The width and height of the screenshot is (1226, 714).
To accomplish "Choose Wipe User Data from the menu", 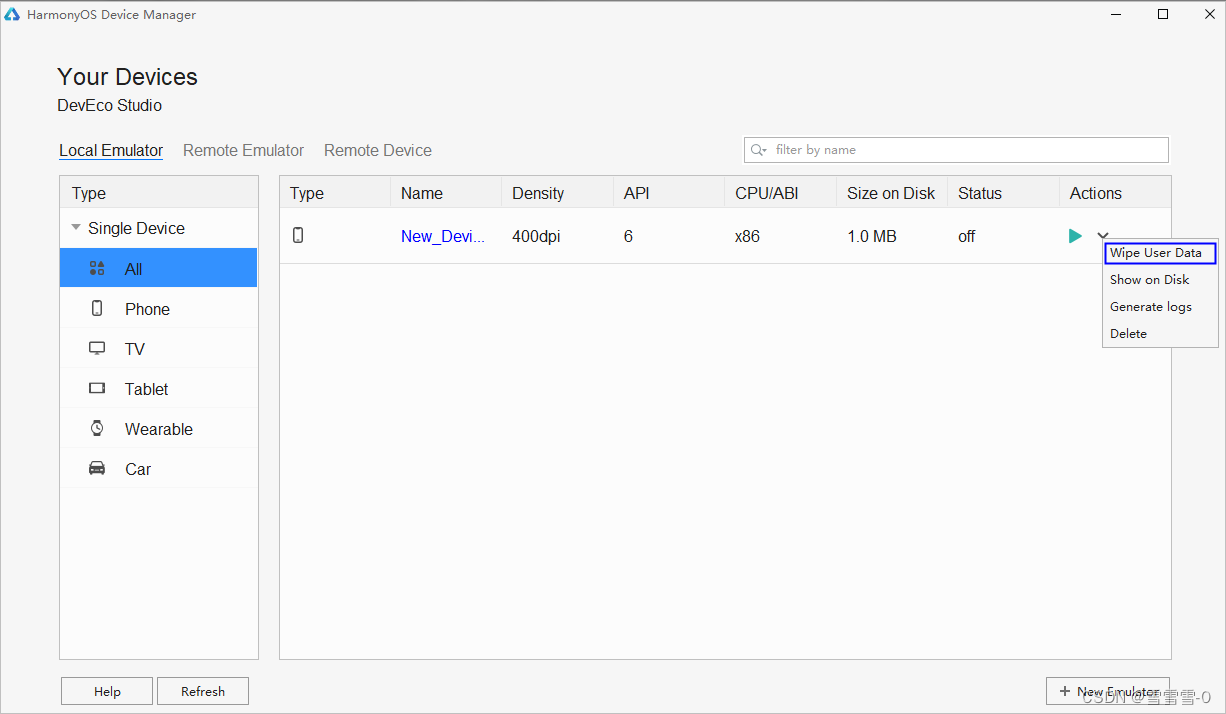I will click(1160, 253).
